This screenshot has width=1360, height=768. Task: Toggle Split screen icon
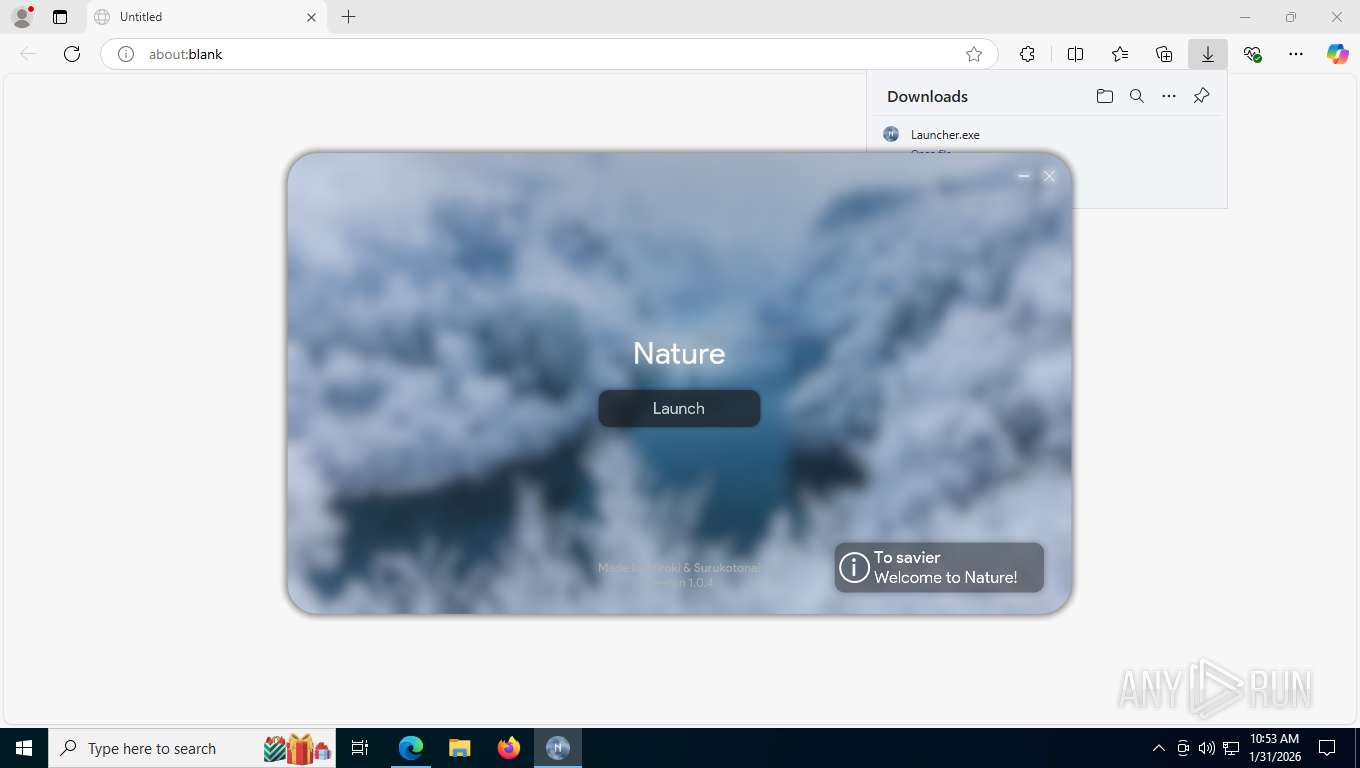[x=1076, y=54]
